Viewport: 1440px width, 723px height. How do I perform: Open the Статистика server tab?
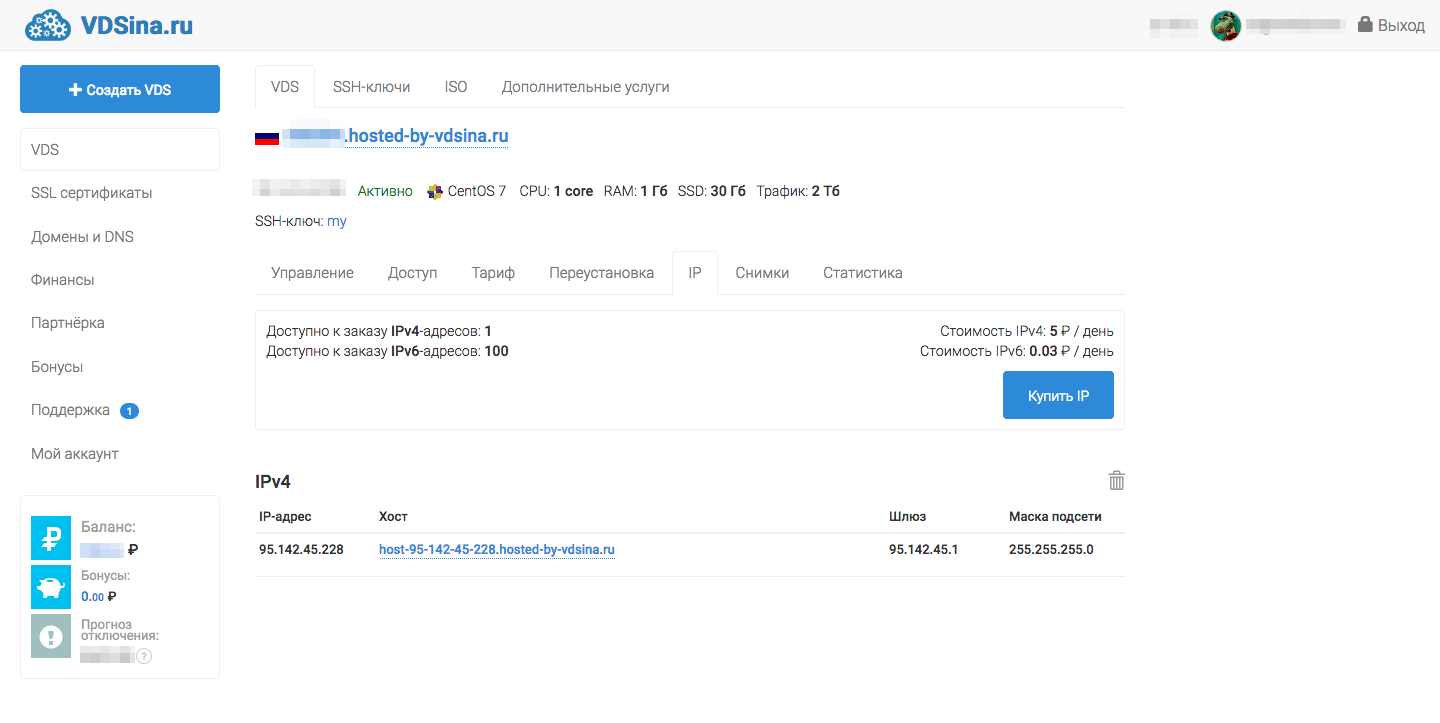[863, 273]
